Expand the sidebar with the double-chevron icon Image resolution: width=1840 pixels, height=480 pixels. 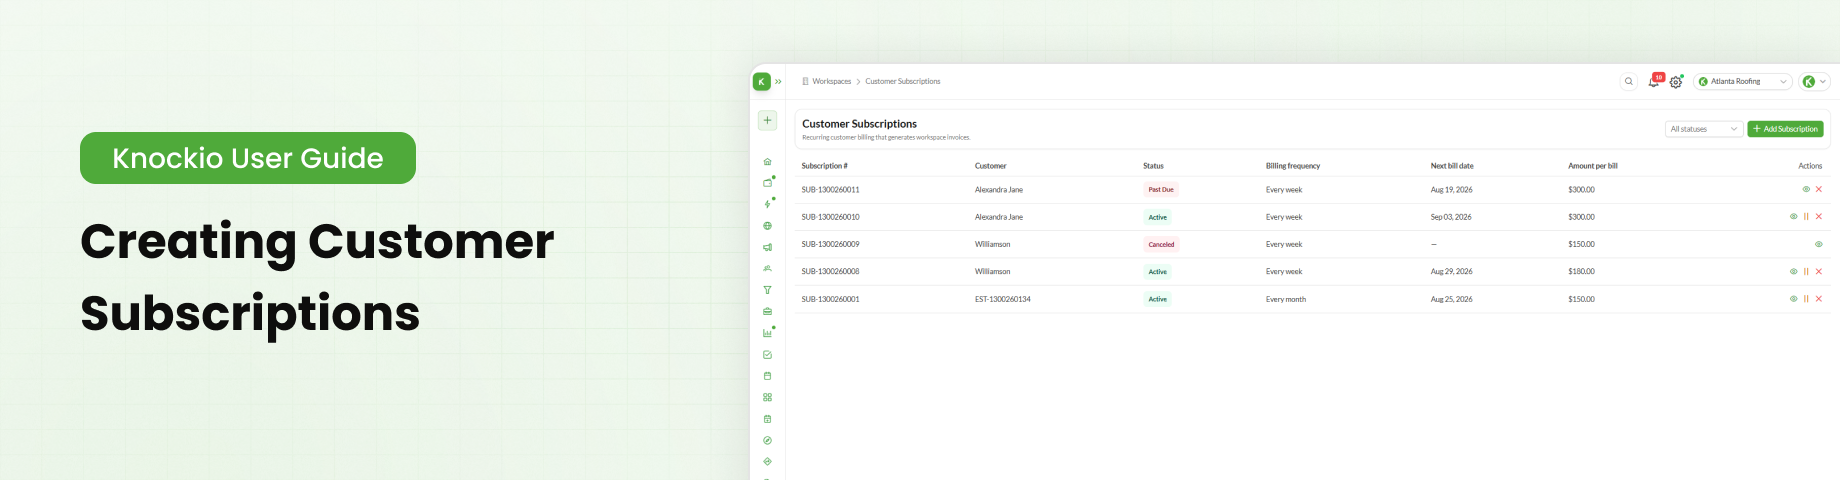point(778,82)
